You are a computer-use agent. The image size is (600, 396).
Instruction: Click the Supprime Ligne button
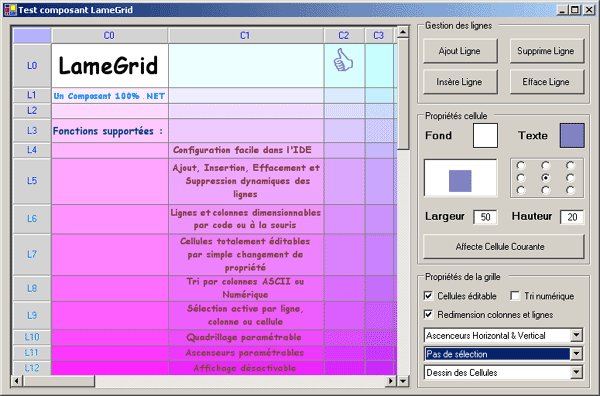[x=546, y=51]
